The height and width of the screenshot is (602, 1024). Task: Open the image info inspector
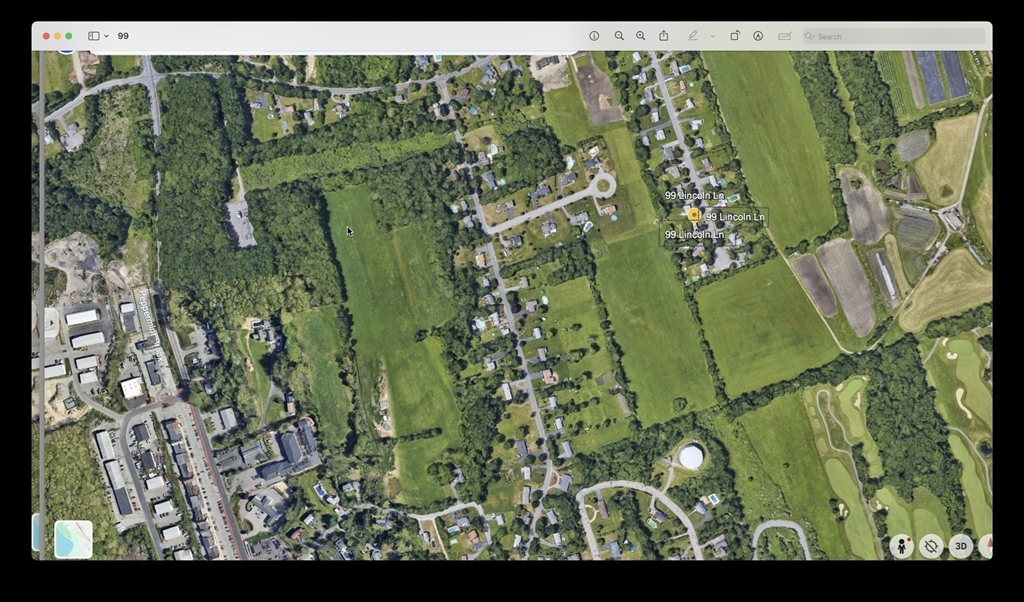[594, 36]
